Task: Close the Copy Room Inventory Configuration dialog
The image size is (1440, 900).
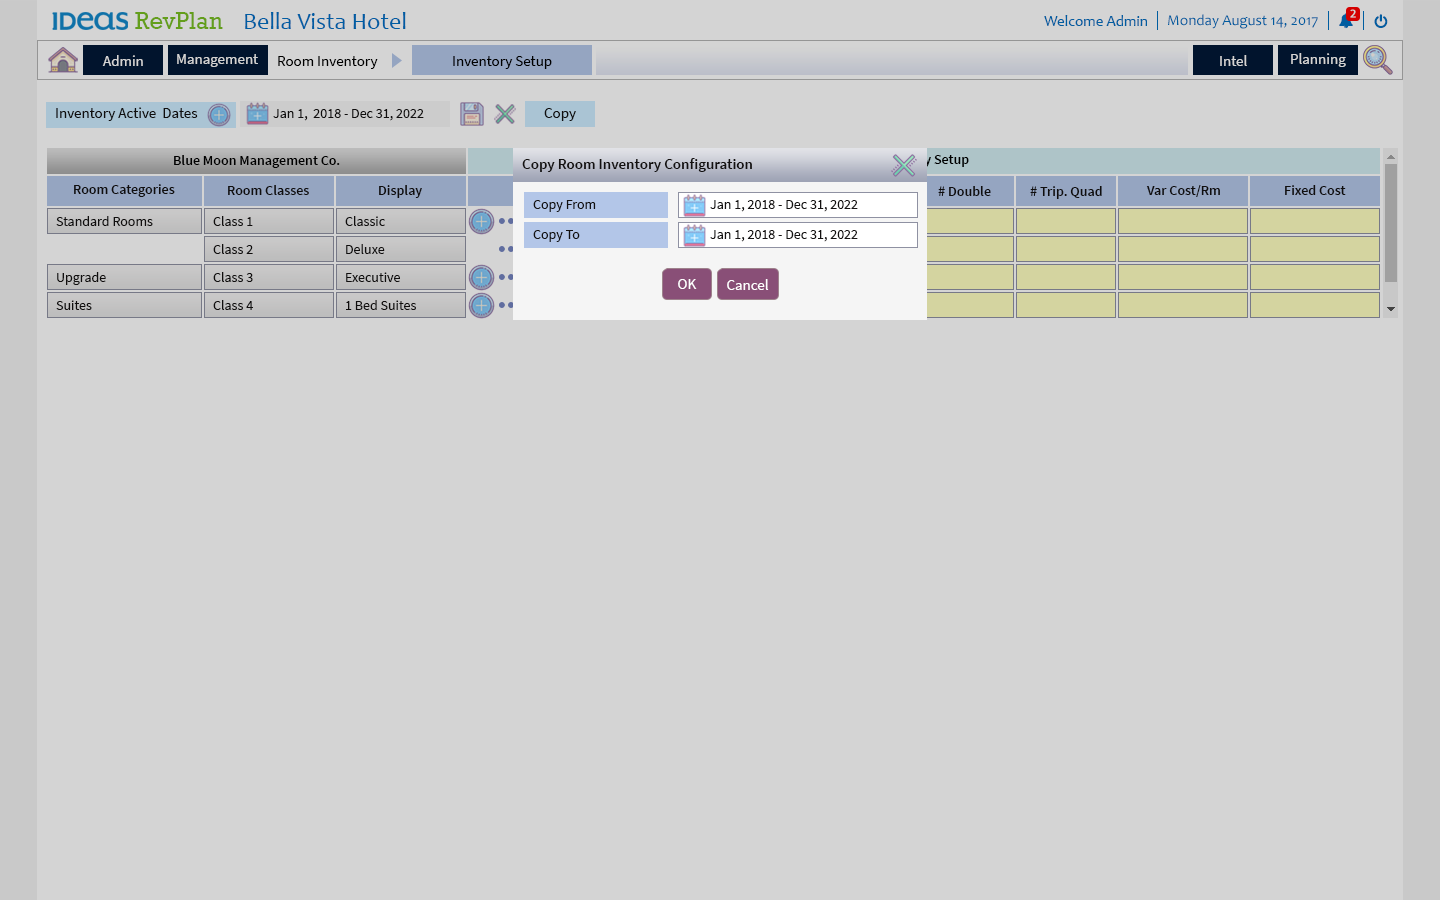Action: tap(903, 165)
